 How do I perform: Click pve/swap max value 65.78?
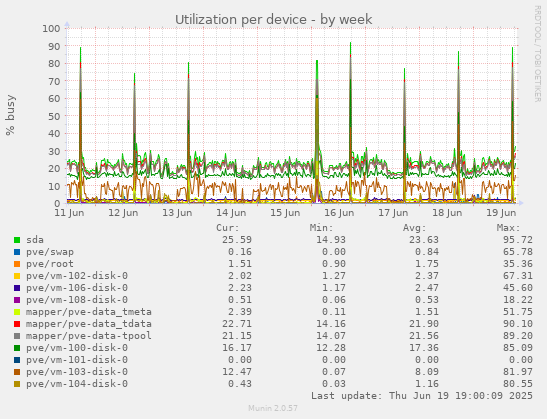(518, 252)
